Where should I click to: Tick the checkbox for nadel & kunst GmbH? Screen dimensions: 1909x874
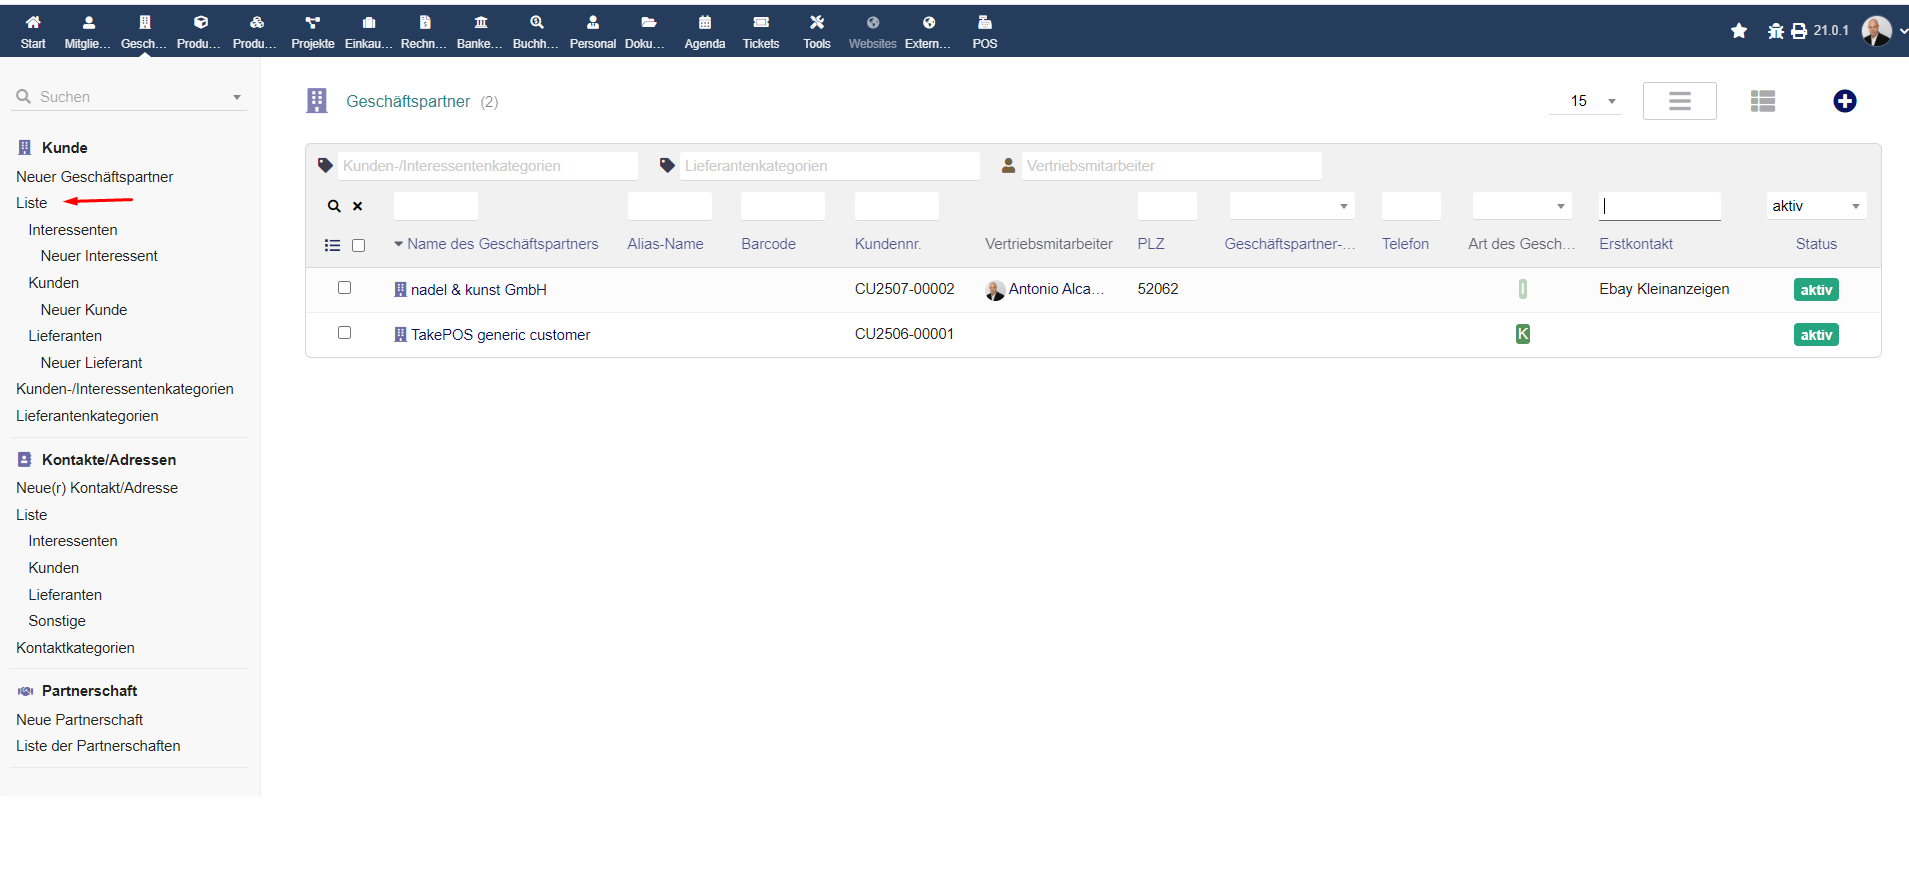click(344, 288)
